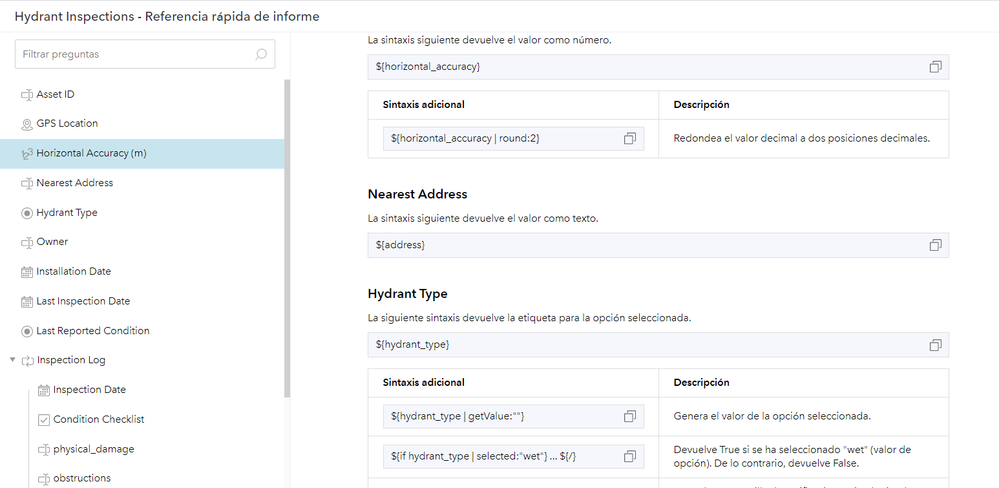Collapse the Inspection Log group
The height and width of the screenshot is (488, 999).
point(12,360)
